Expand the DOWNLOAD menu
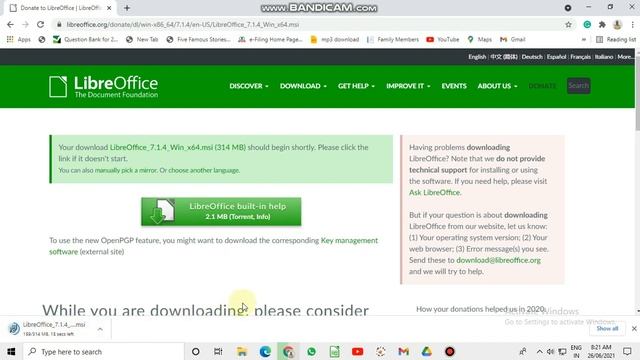Screen dimensions: 640x360 click(303, 86)
